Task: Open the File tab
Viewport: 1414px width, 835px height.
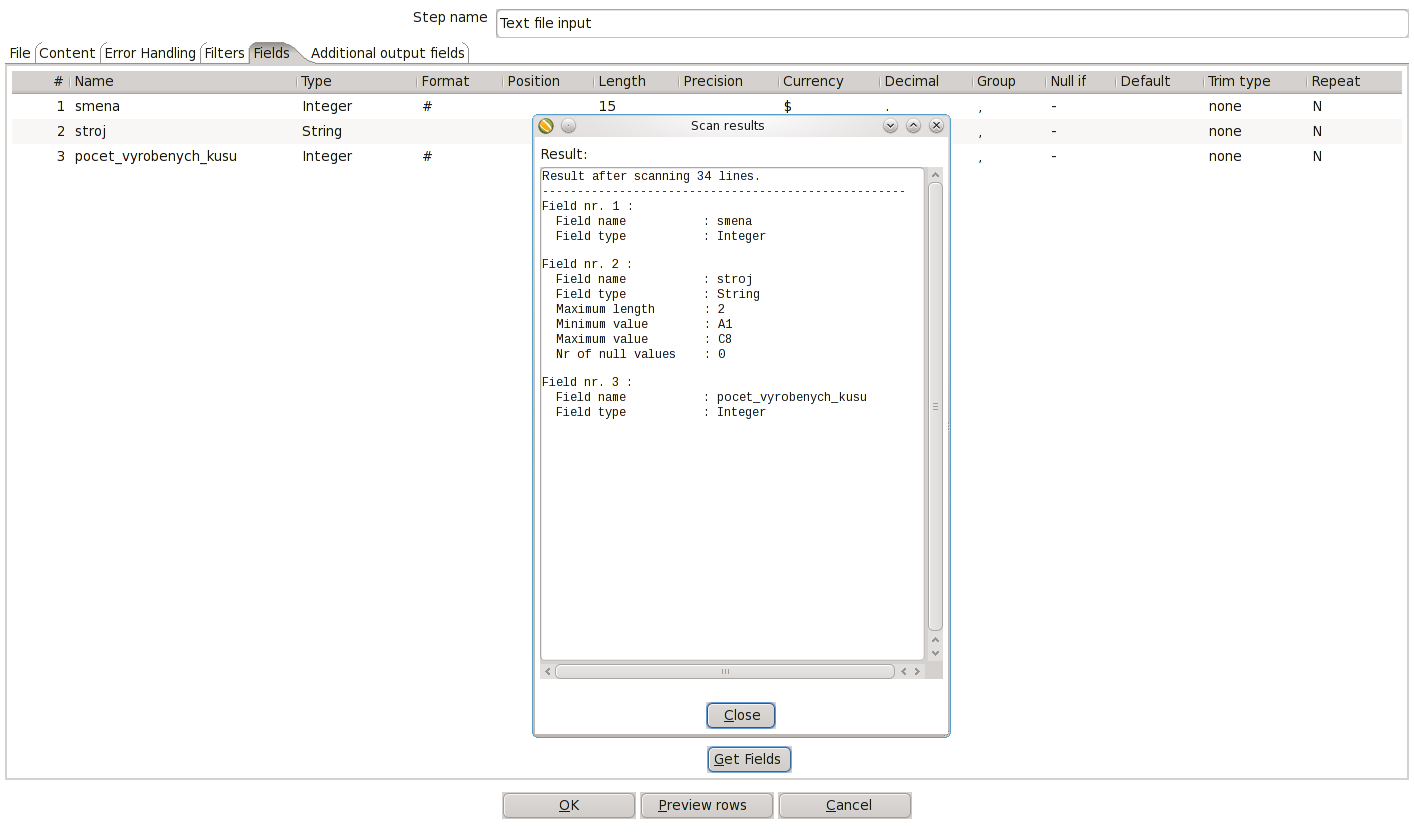Action: coord(20,53)
